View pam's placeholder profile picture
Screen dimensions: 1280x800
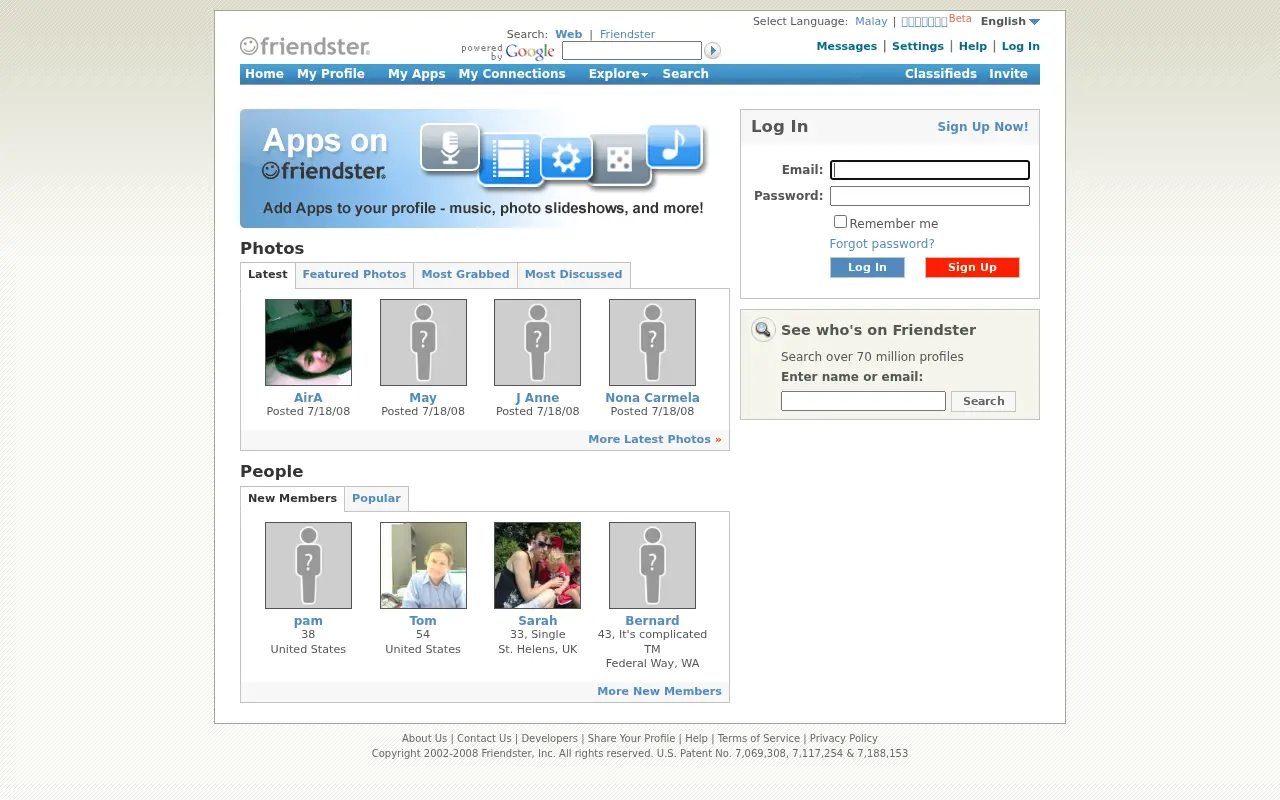pos(308,565)
